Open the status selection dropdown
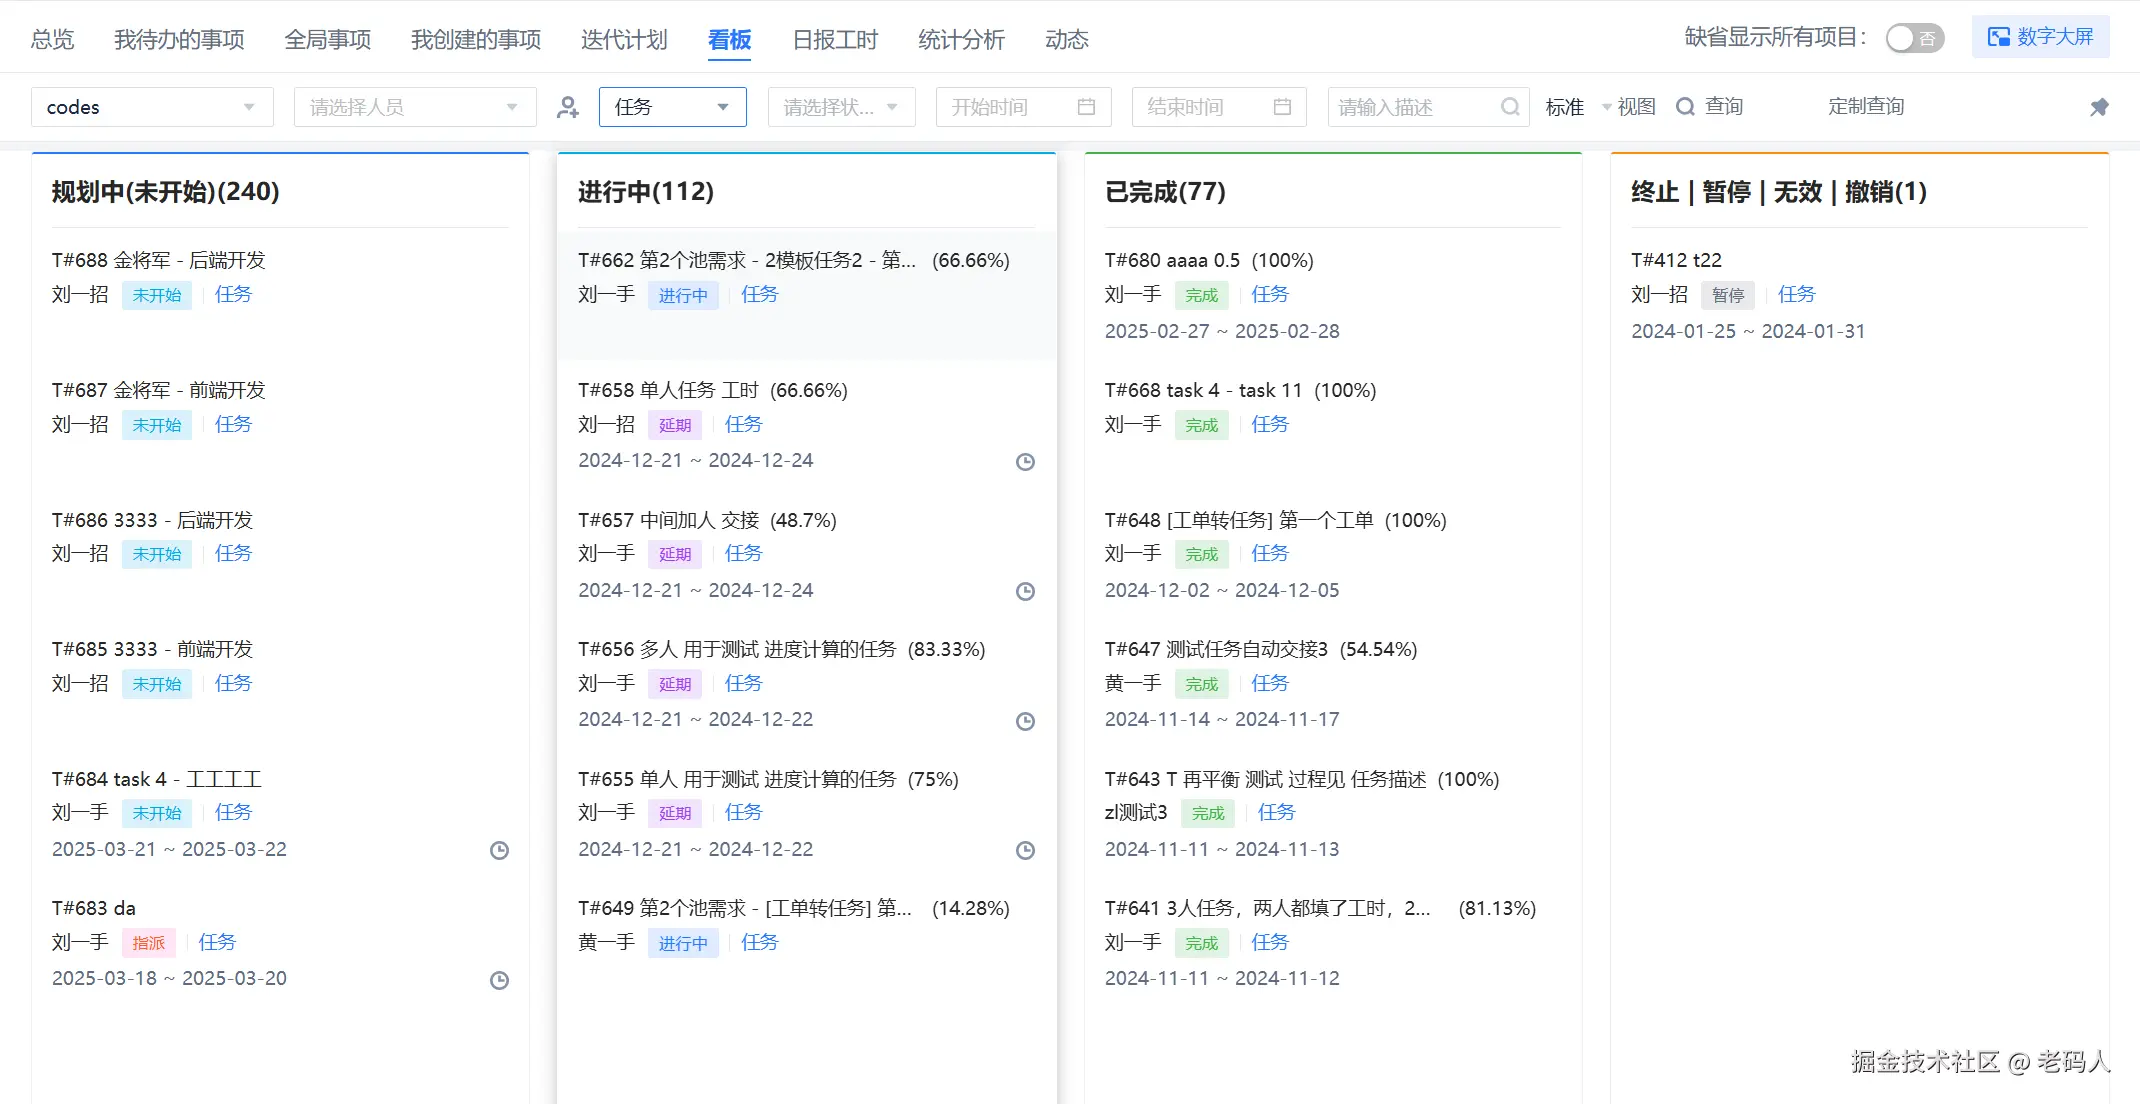Screen dimensions: 2140x1104 coord(840,107)
